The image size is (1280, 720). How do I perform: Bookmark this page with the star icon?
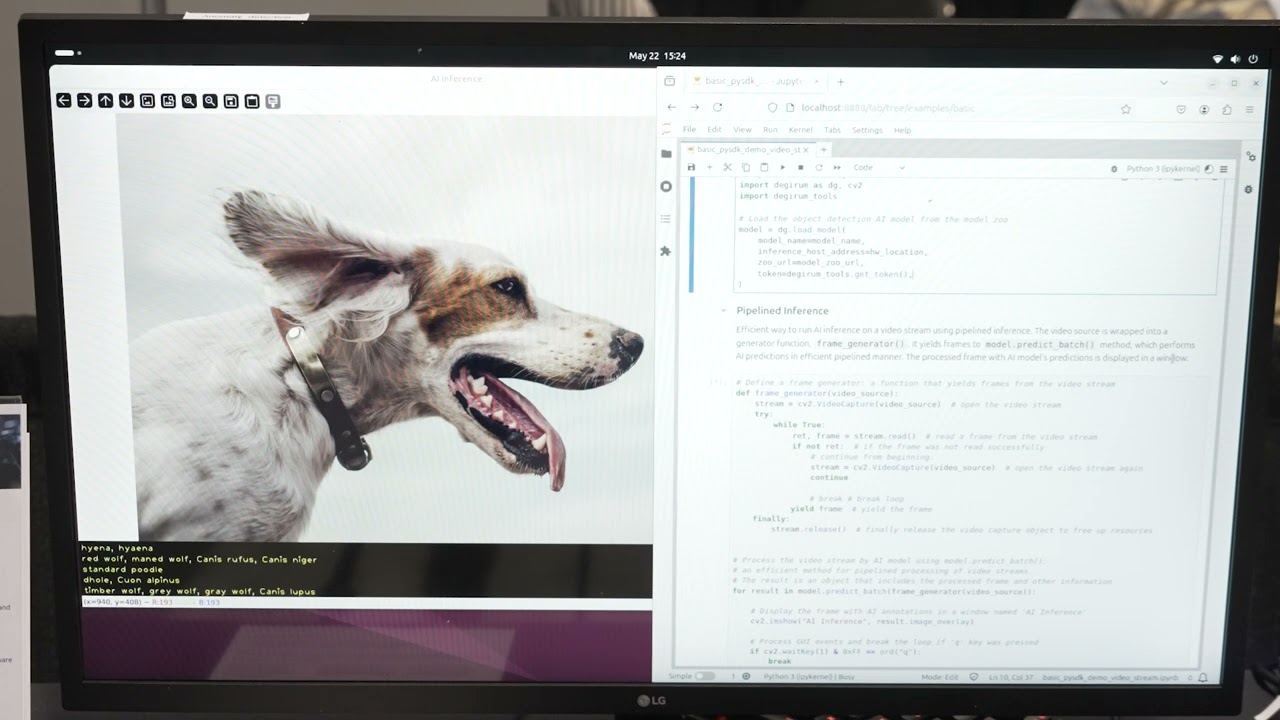(1126, 109)
